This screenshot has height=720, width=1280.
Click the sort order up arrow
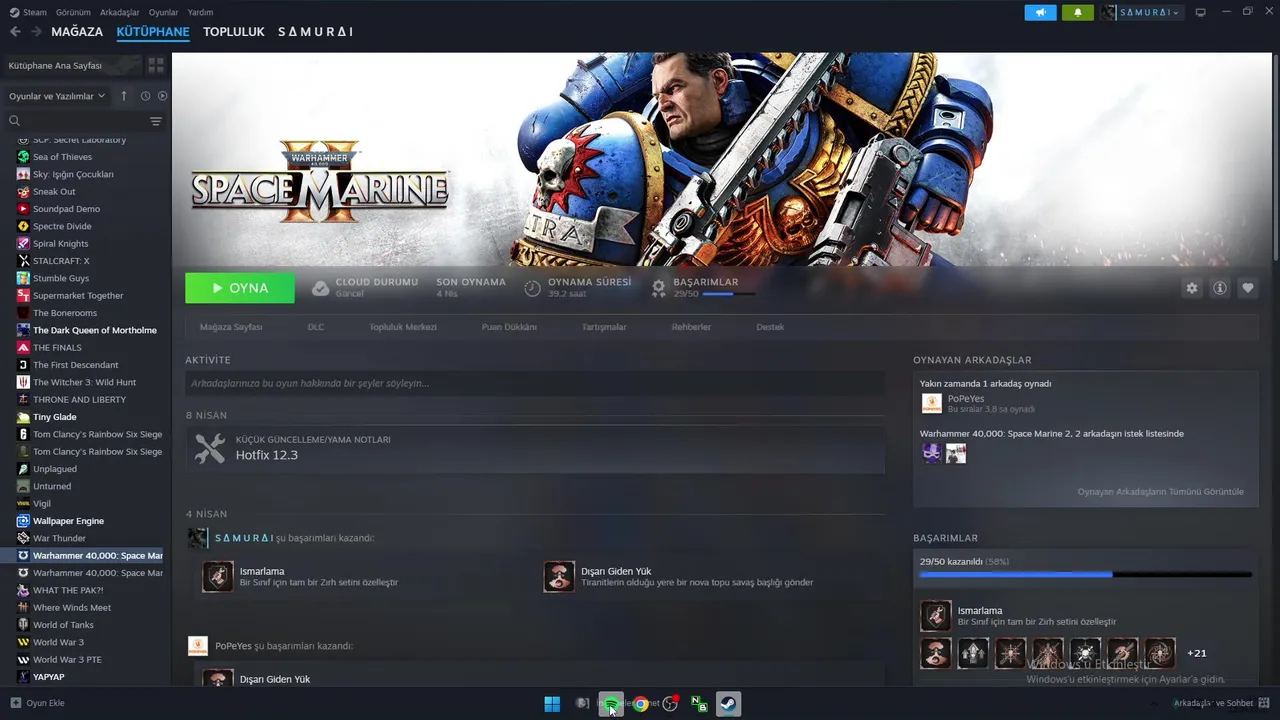124,96
